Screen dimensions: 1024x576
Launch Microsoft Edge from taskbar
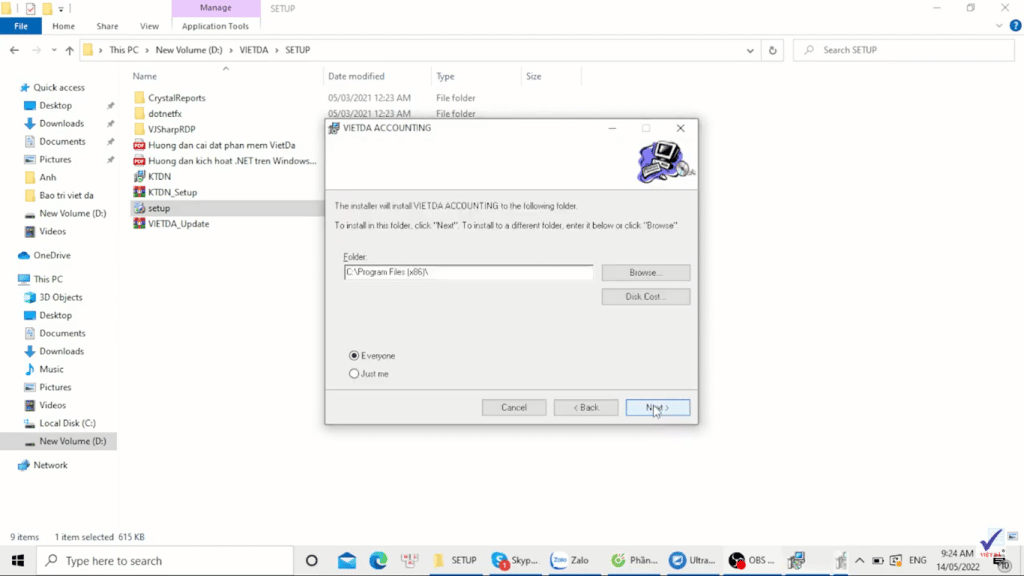point(378,560)
